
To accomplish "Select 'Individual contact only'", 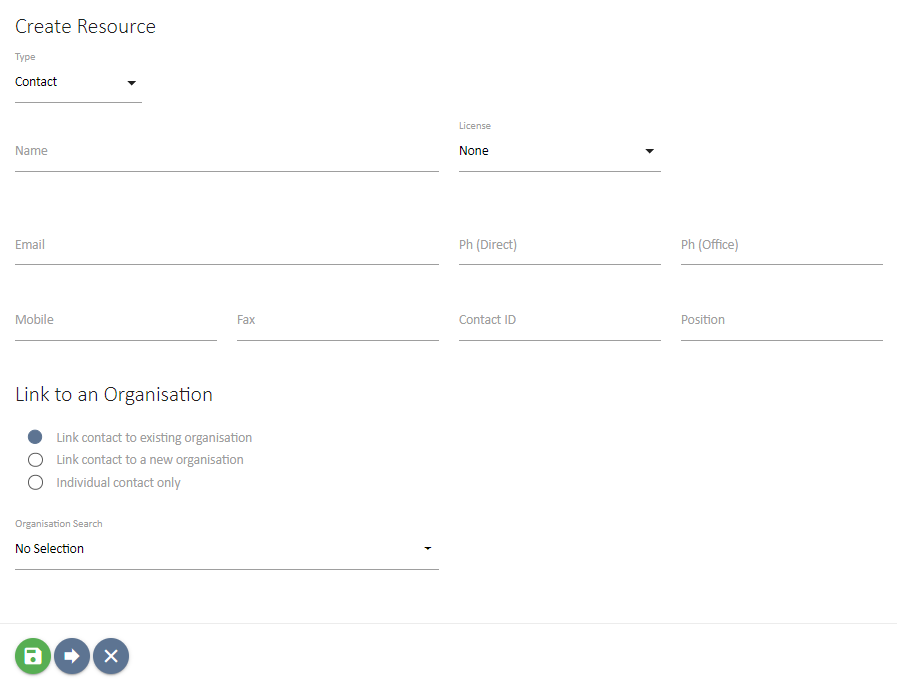I will [x=35, y=482].
